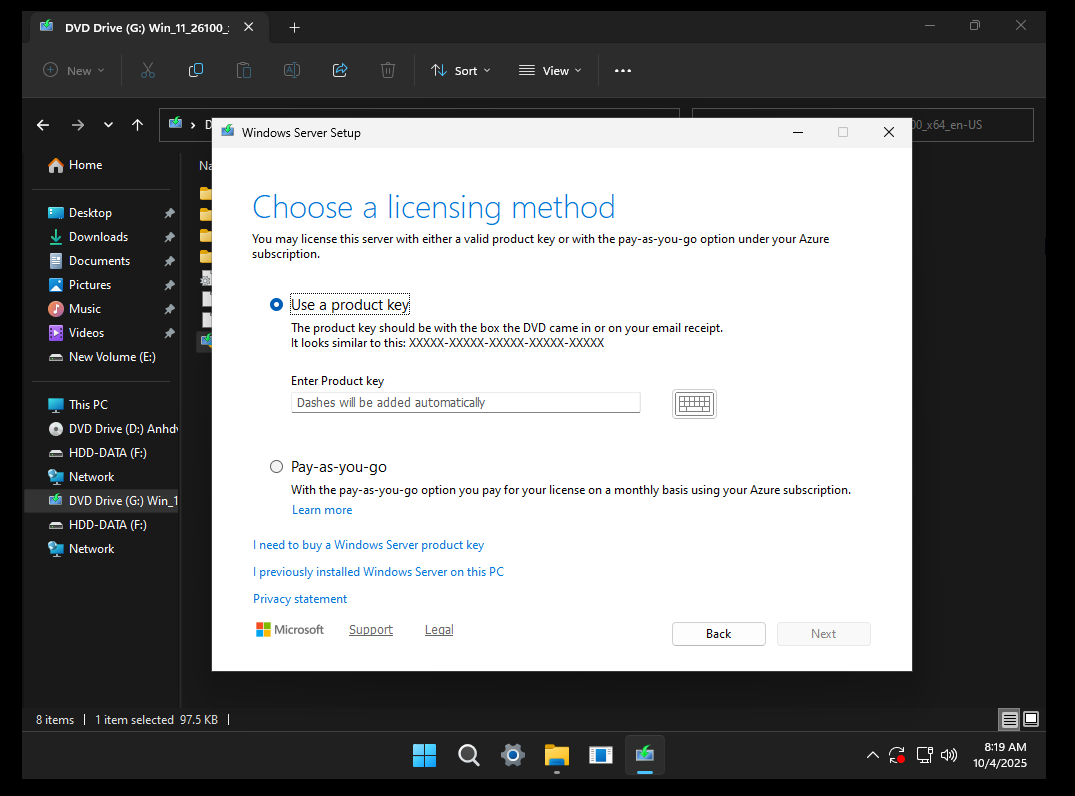Open the Settings gear on the taskbar
The height and width of the screenshot is (796, 1075).
513,756
